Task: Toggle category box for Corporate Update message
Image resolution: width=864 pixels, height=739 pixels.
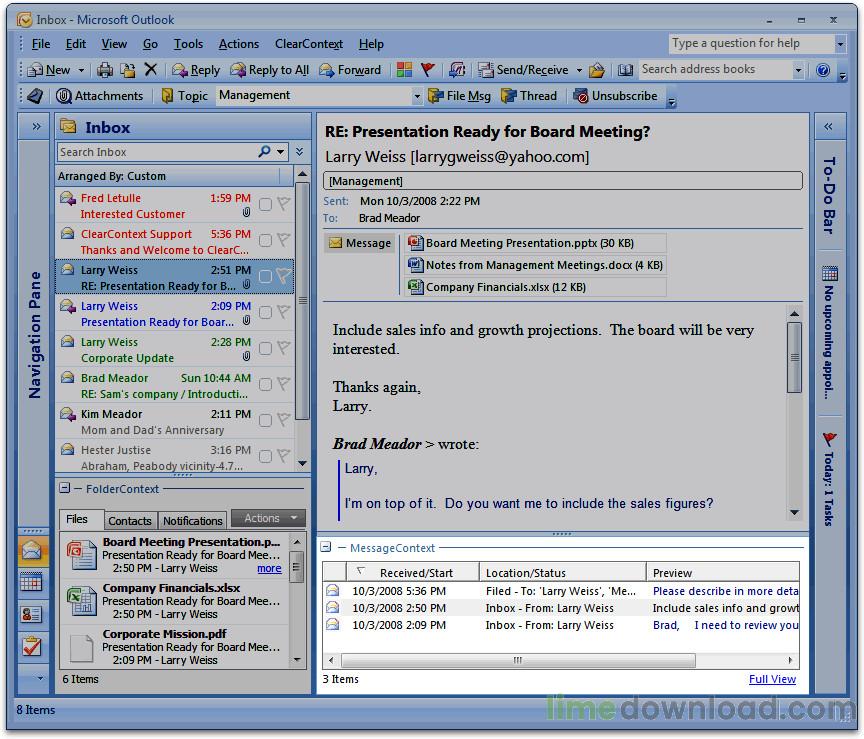Action: (x=265, y=348)
